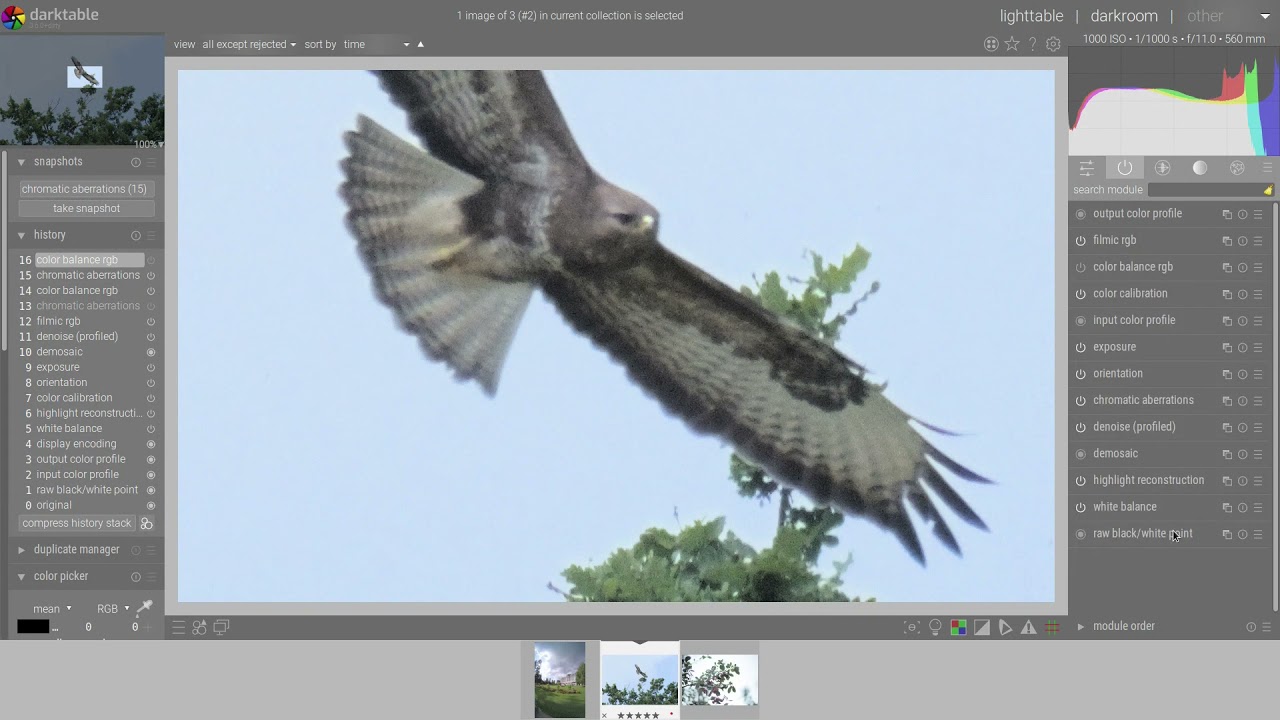
Task: Click the black color picker swatch
Action: coord(33,627)
